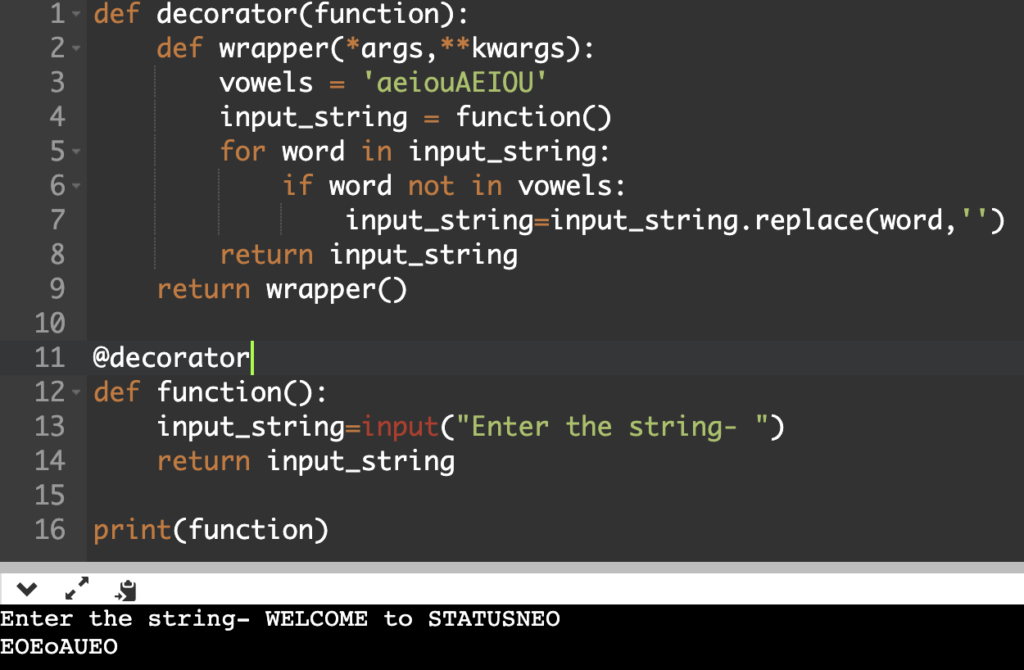Click the input keyword on line 13

tap(400, 427)
